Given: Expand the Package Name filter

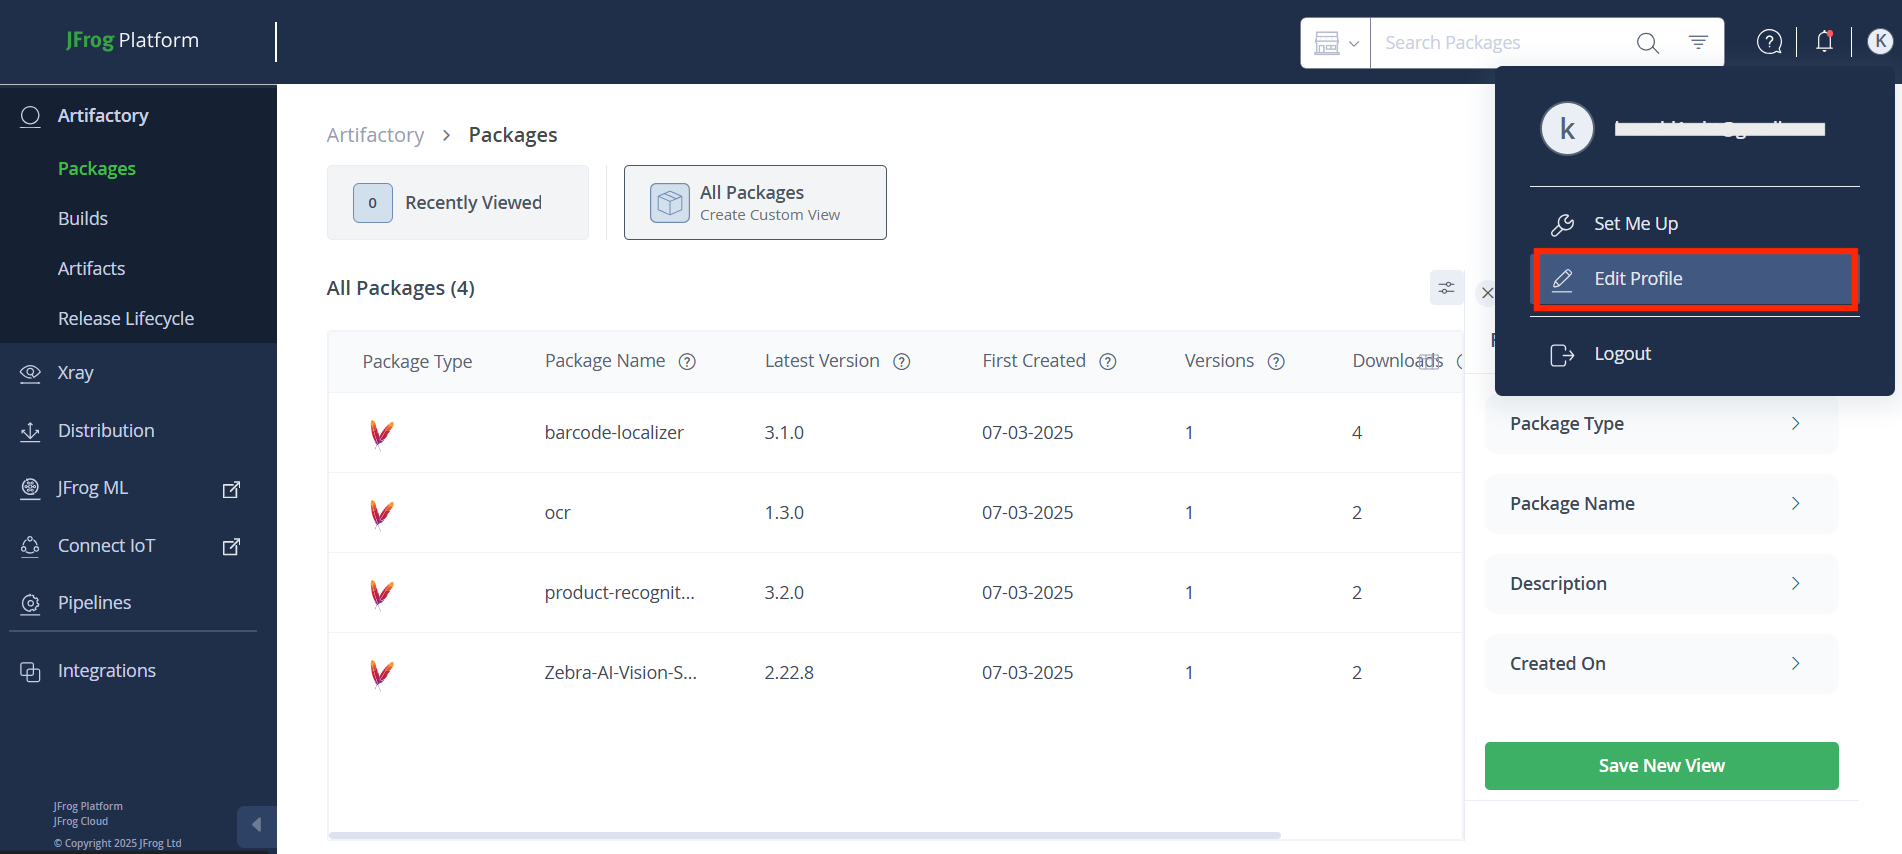Looking at the screenshot, I should click(1661, 504).
